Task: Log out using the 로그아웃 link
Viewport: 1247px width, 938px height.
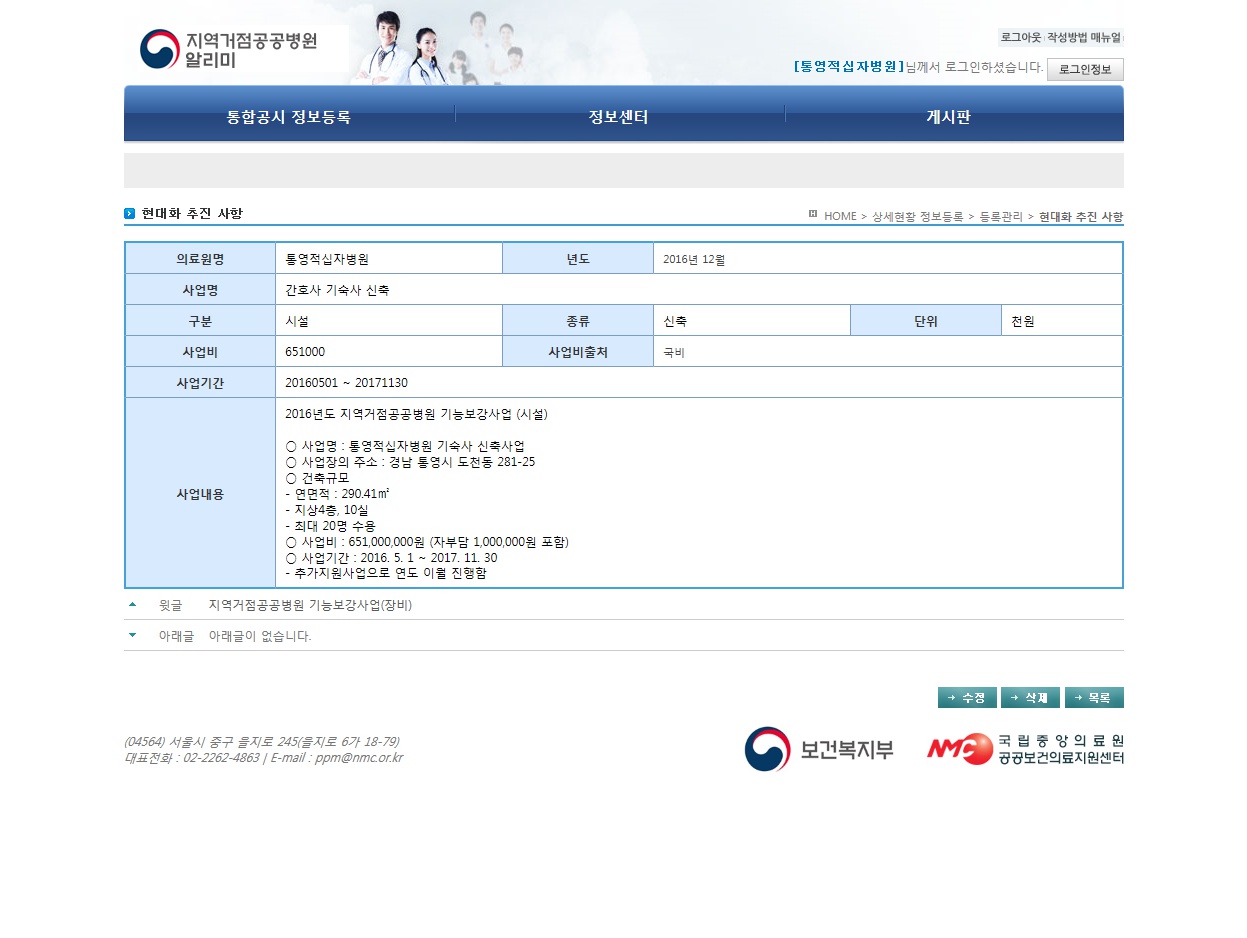Action: click(x=1020, y=37)
